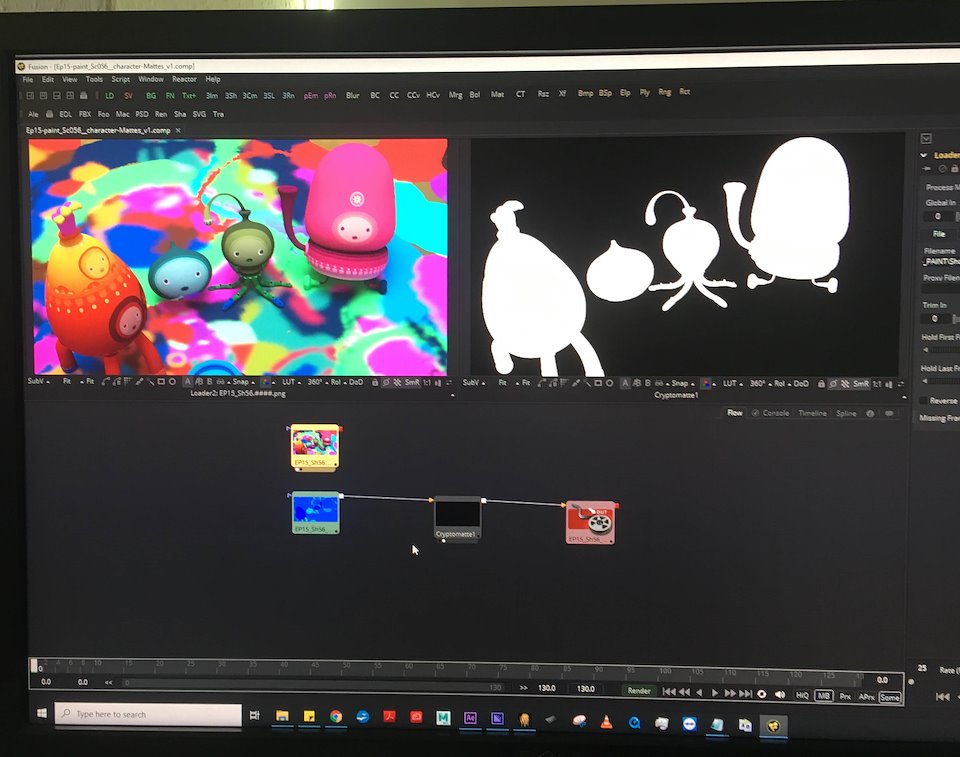The width and height of the screenshot is (960, 757).
Task: Click the print icon in top toolbar
Action: [84, 96]
